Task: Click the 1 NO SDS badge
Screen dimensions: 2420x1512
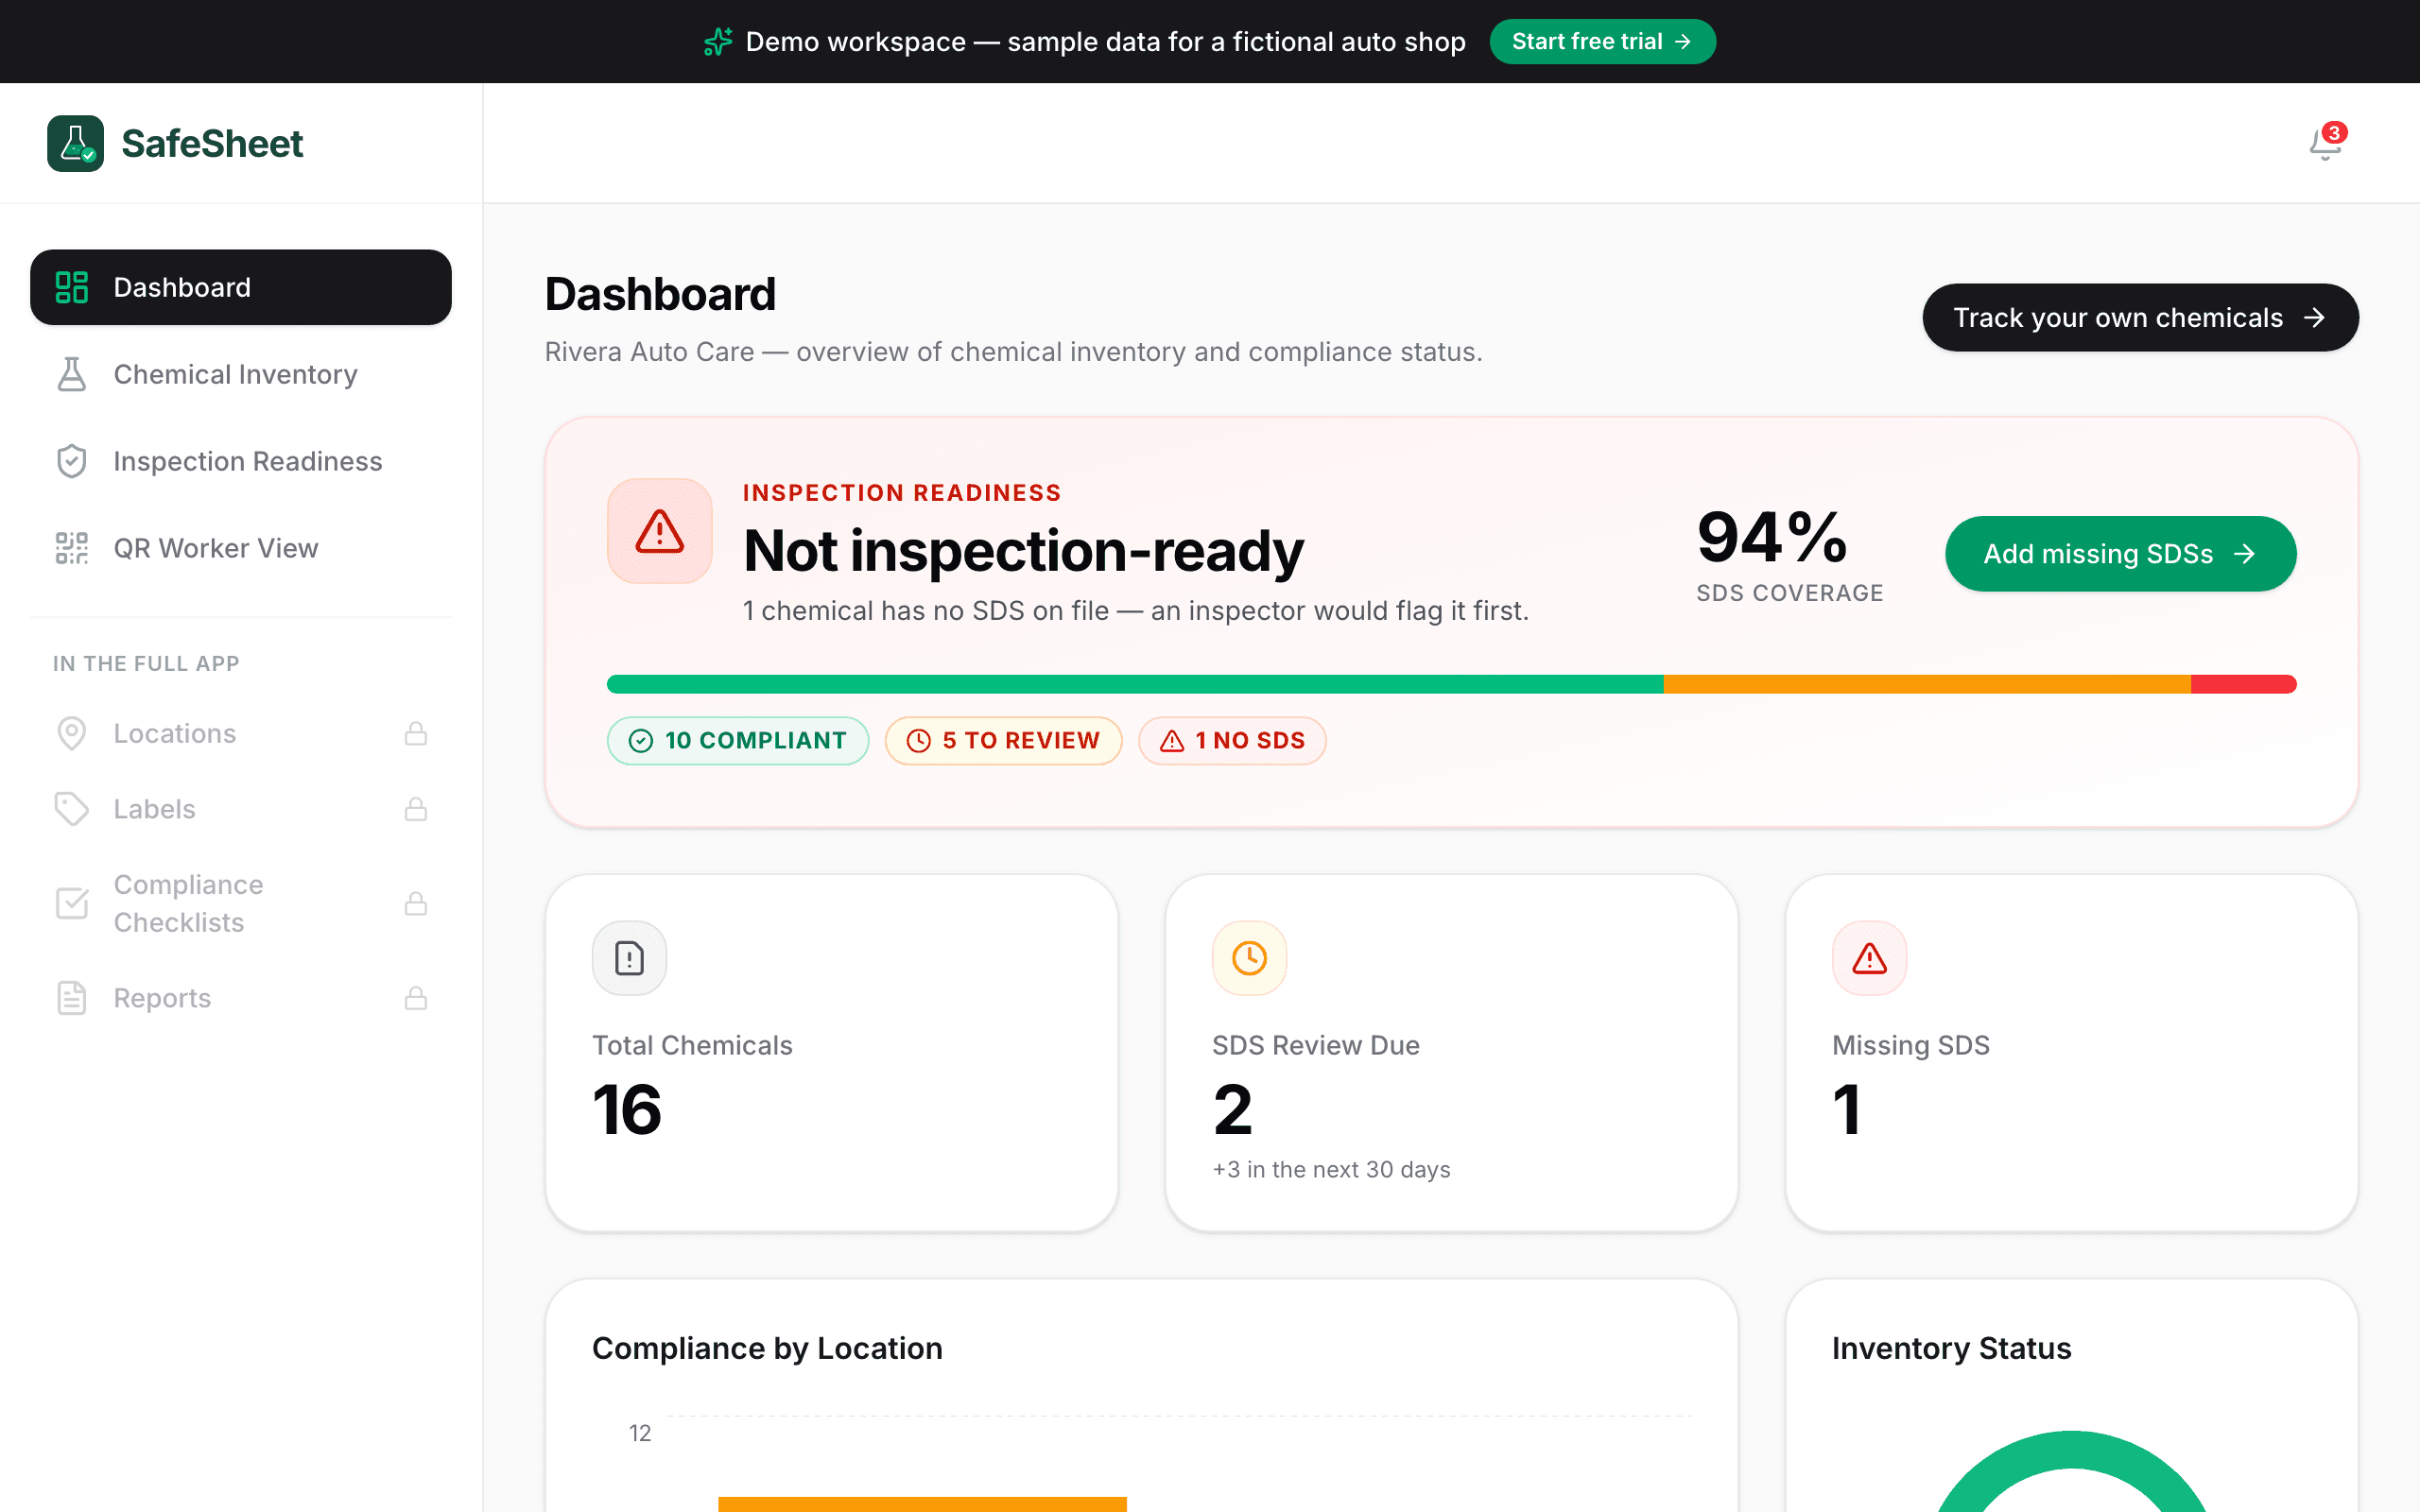Action: [x=1232, y=741]
